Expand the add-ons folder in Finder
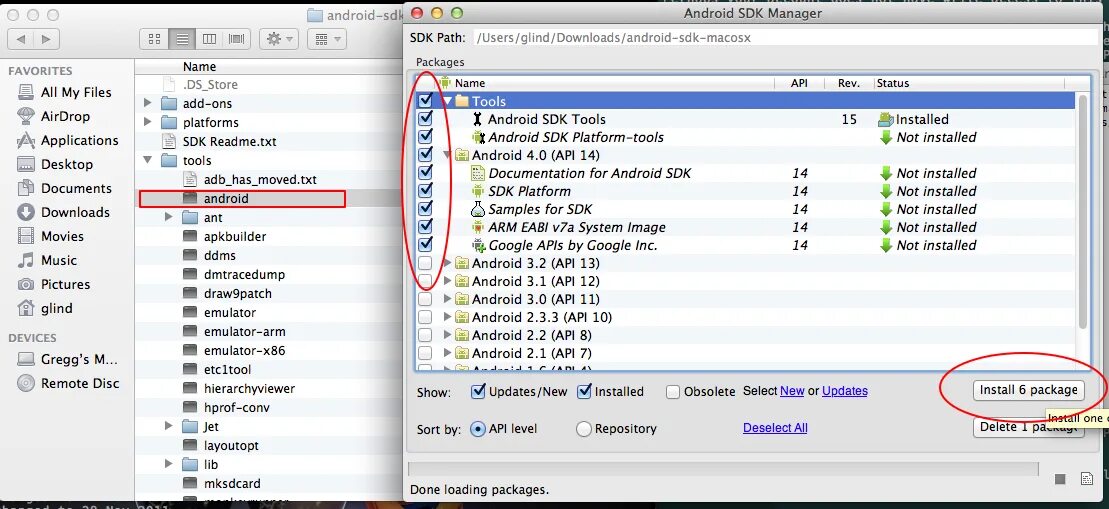1109x509 pixels. [x=147, y=103]
